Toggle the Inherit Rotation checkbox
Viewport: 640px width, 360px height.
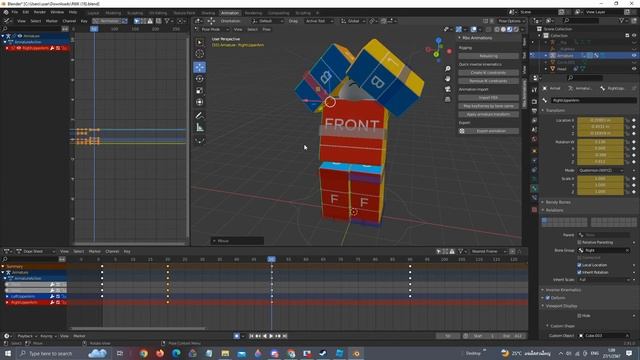579,272
